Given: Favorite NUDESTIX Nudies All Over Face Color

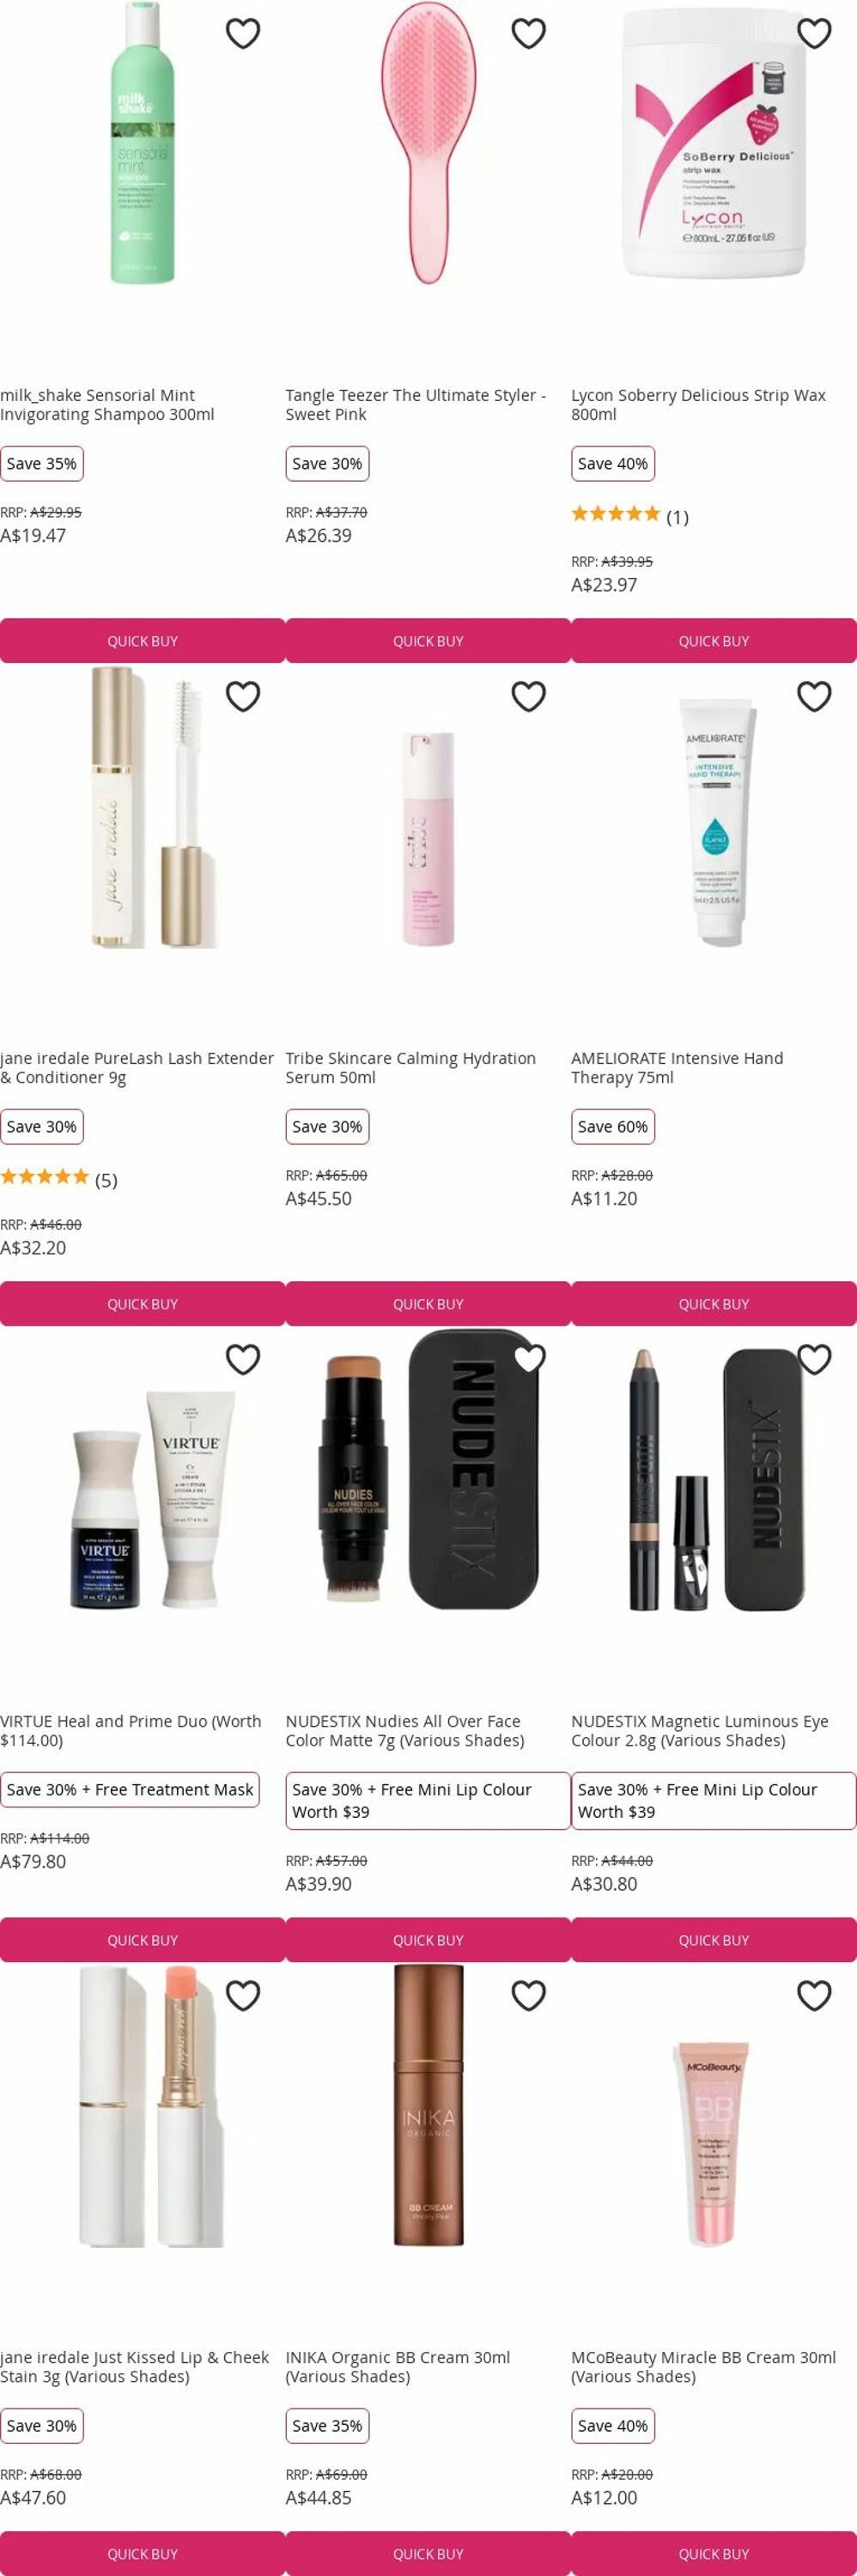Looking at the screenshot, I should click(528, 1359).
